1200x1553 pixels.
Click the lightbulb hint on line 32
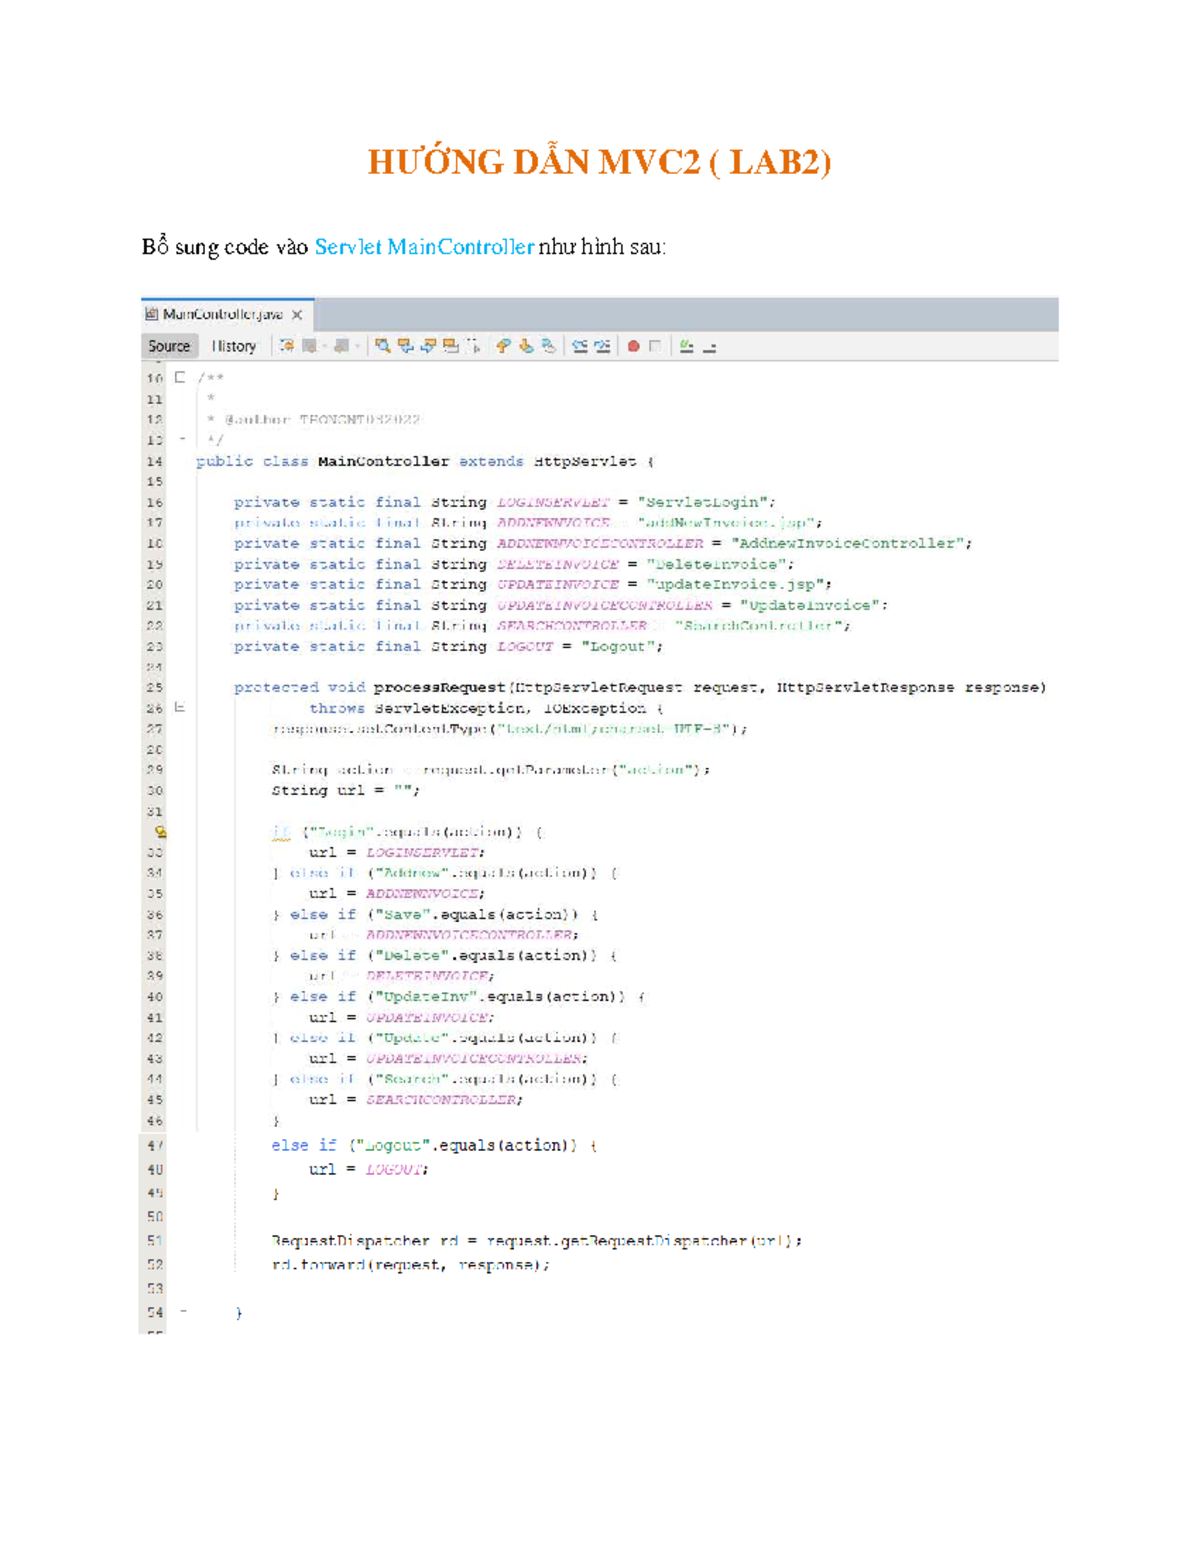click(160, 831)
